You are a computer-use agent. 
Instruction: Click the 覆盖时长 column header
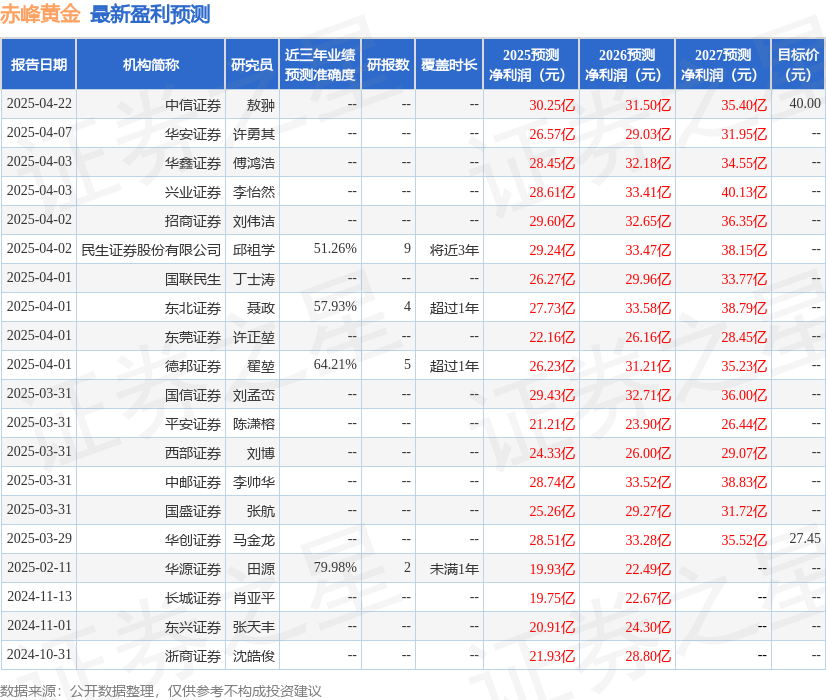[x=449, y=64]
